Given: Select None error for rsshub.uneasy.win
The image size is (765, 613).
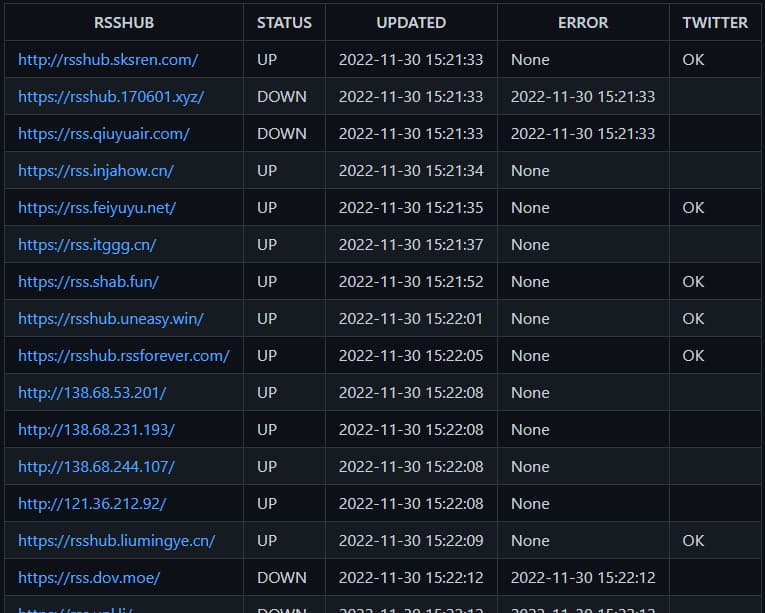Looking at the screenshot, I should click(530, 319).
